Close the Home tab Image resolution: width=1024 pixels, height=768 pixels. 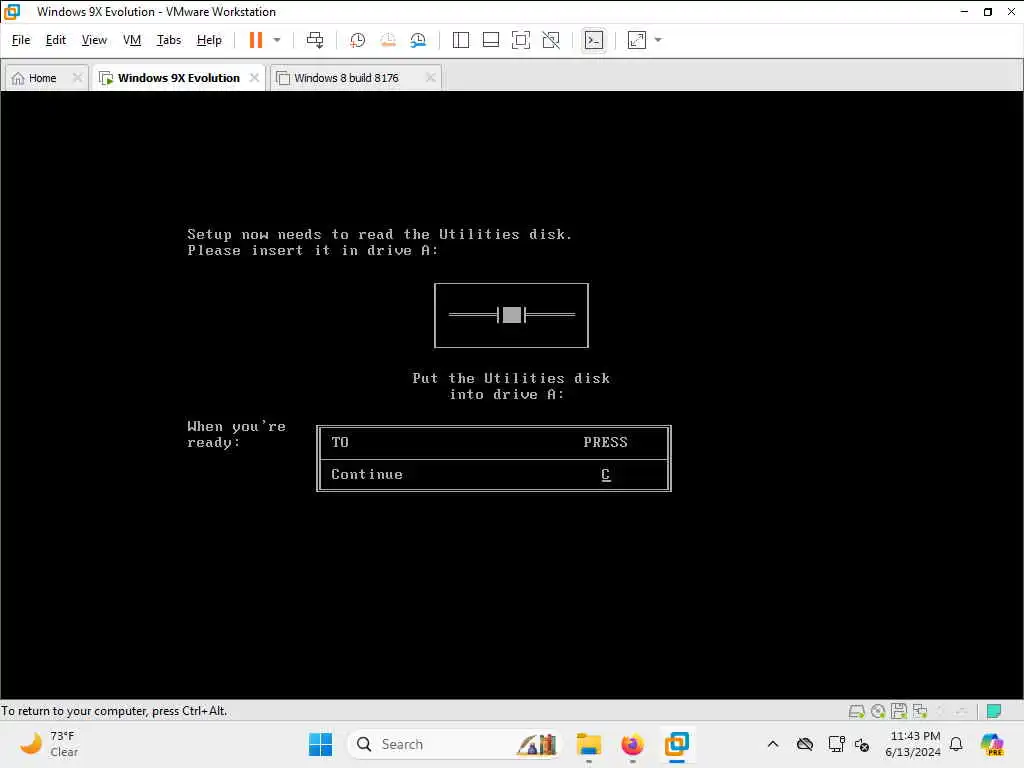point(77,78)
